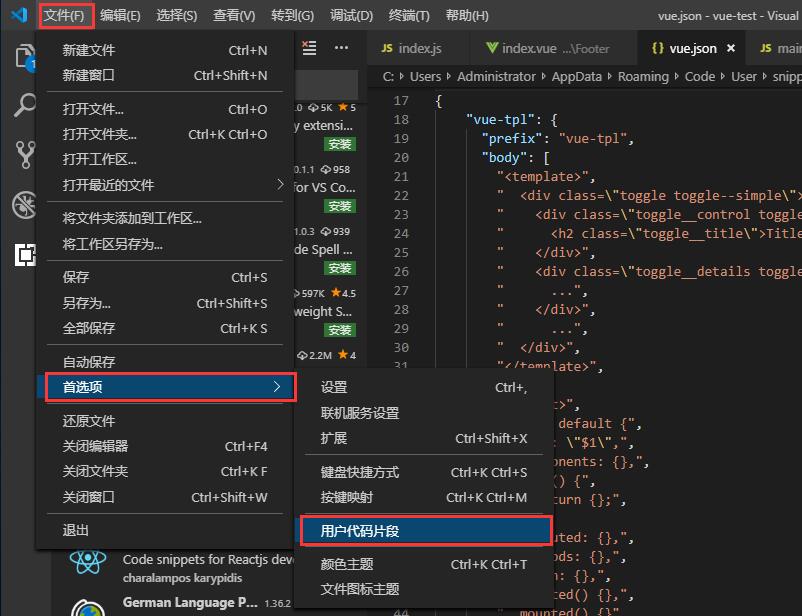Install the 'y extensi...' extension via 安装
802x616 pixels.
pyautogui.click(x=340, y=144)
